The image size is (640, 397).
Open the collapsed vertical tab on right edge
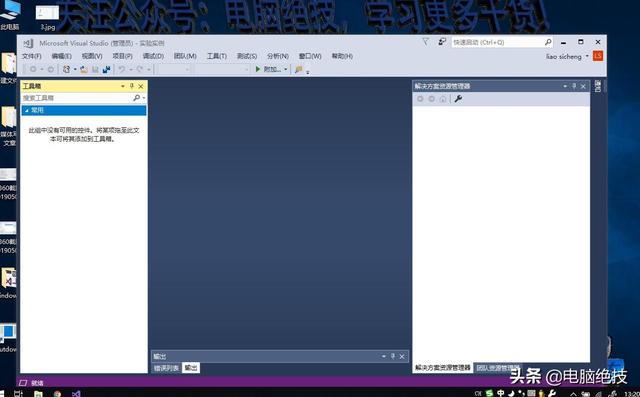pyautogui.click(x=598, y=86)
